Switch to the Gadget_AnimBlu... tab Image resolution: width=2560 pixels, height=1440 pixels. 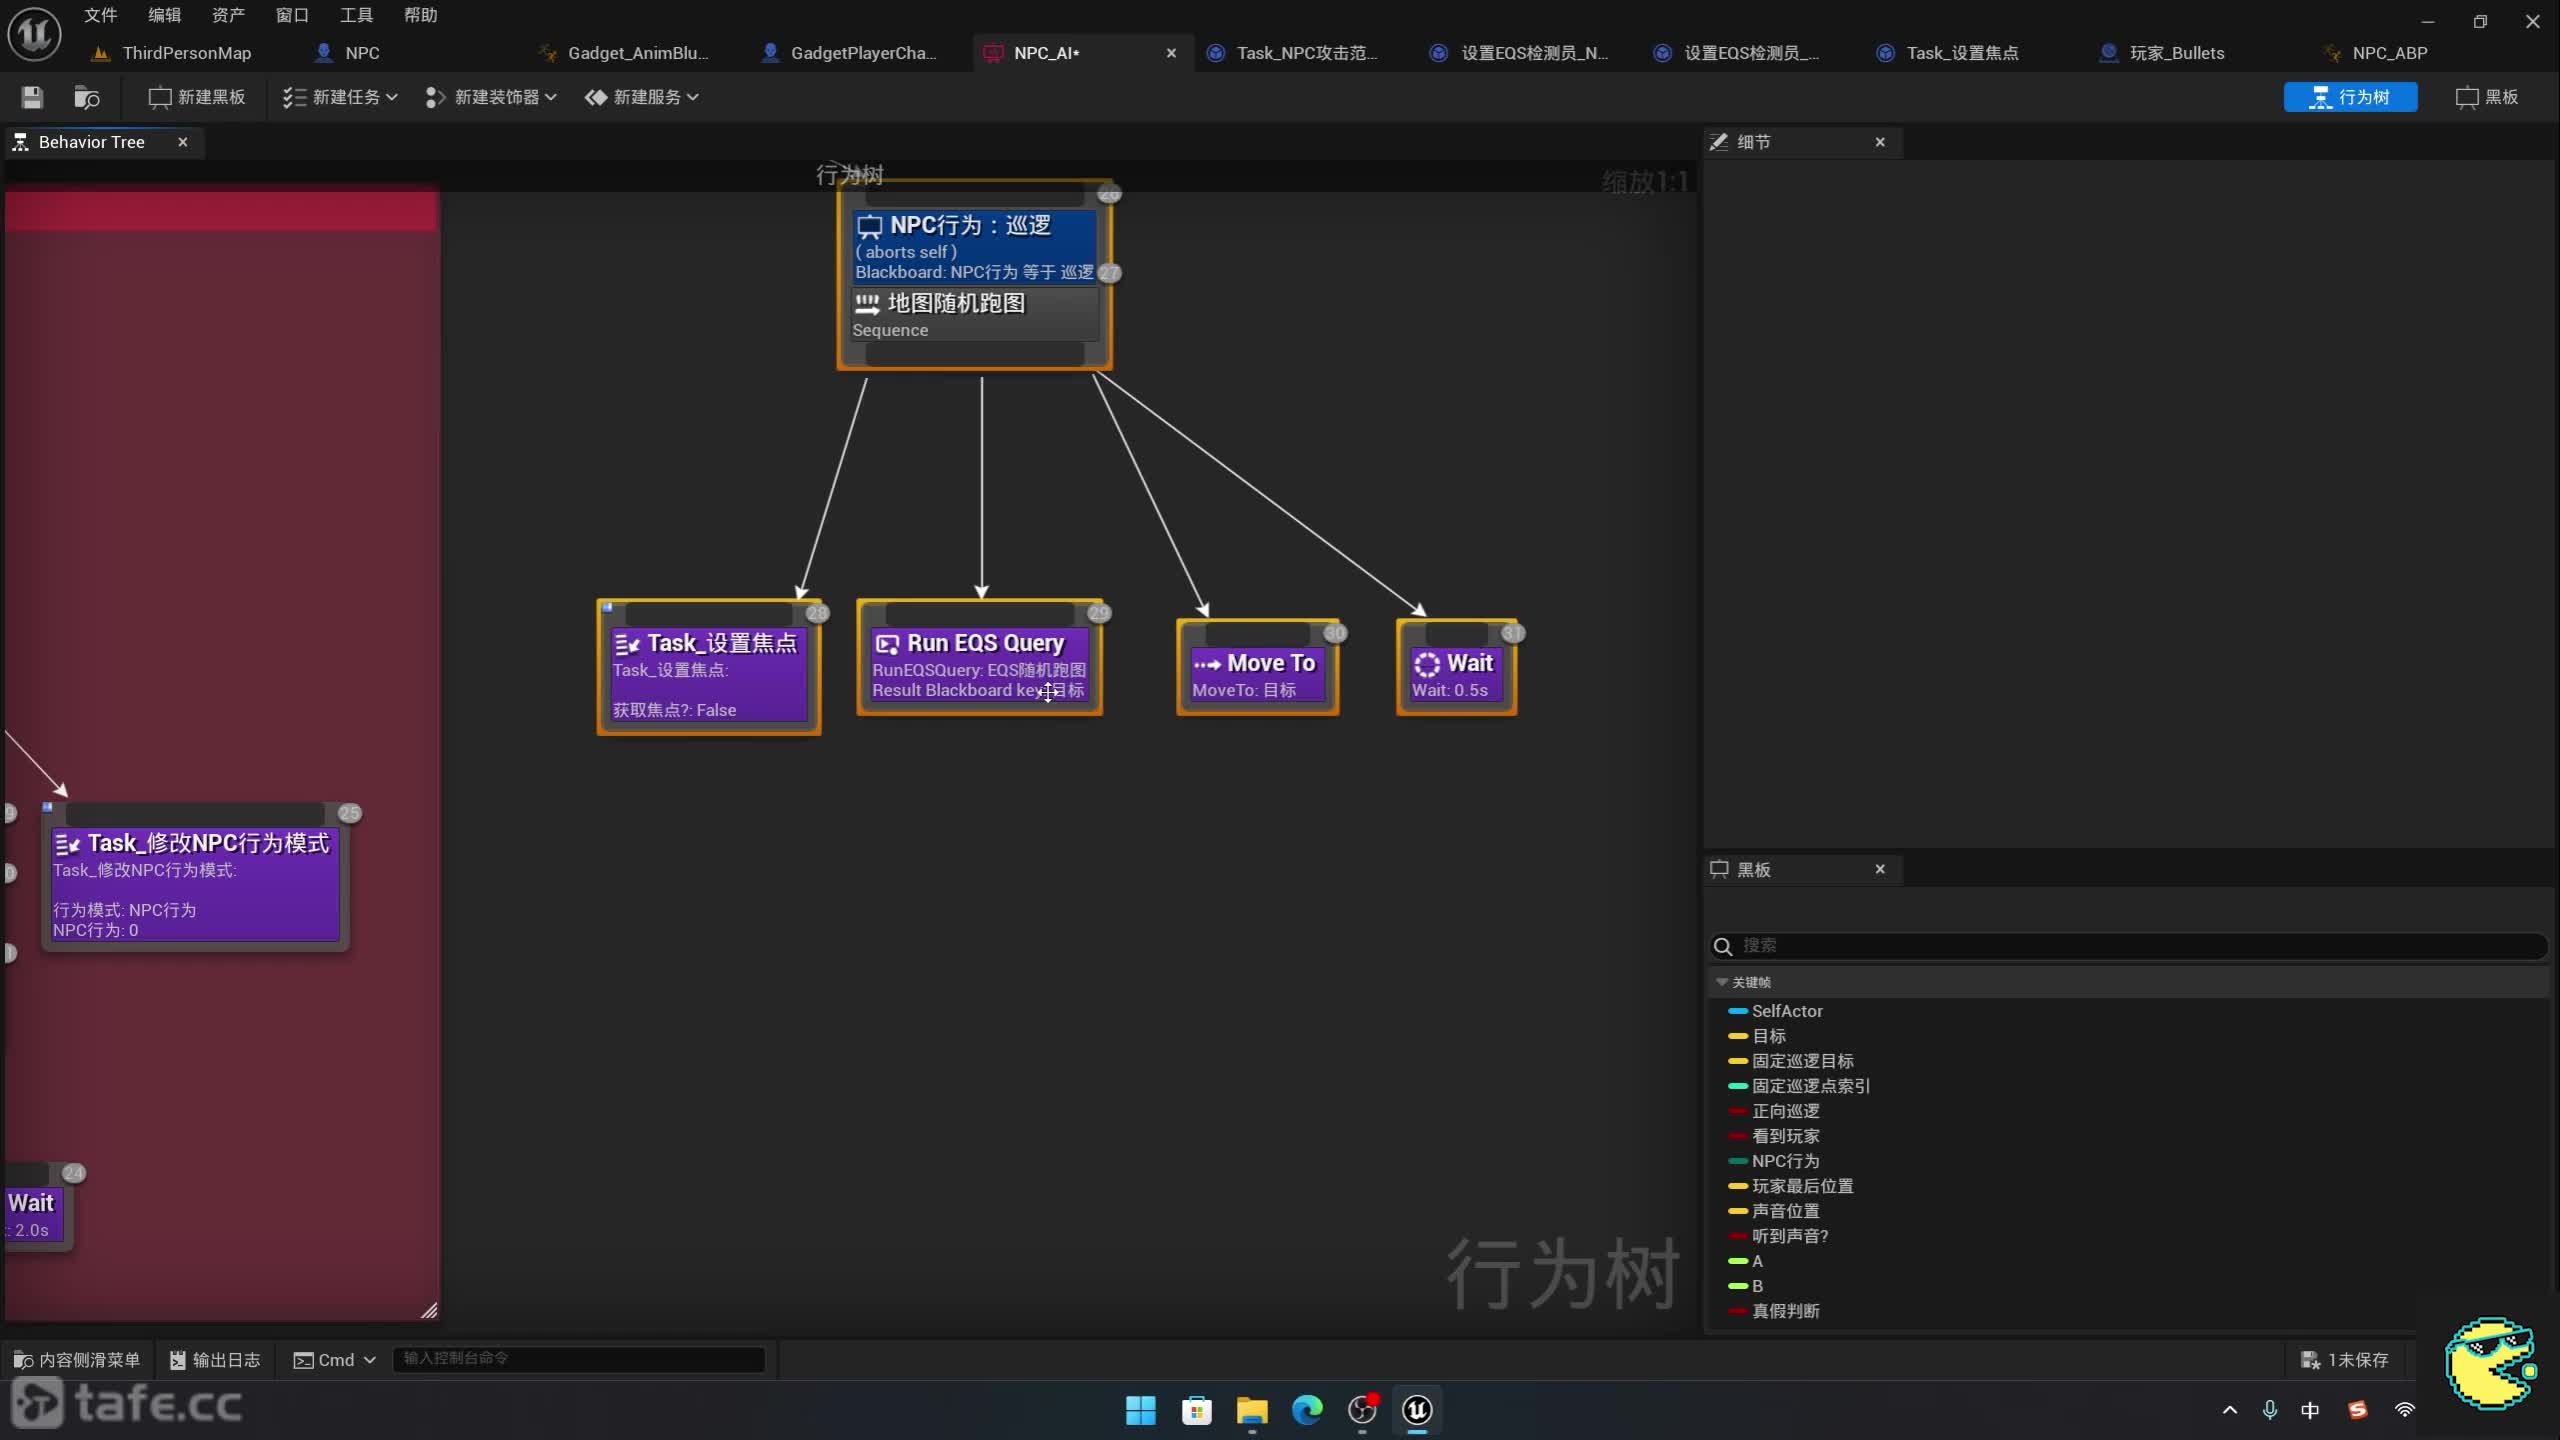coord(624,53)
